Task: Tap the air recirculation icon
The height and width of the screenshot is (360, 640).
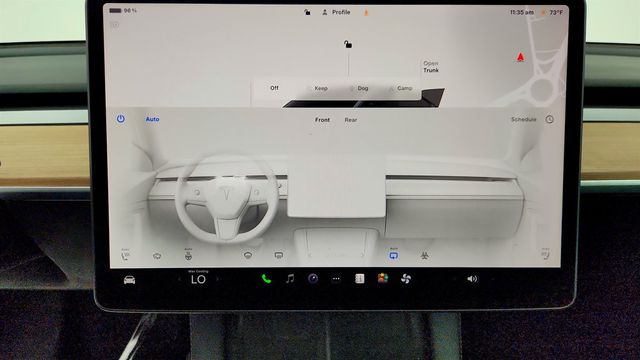Action: pyautogui.click(x=393, y=256)
